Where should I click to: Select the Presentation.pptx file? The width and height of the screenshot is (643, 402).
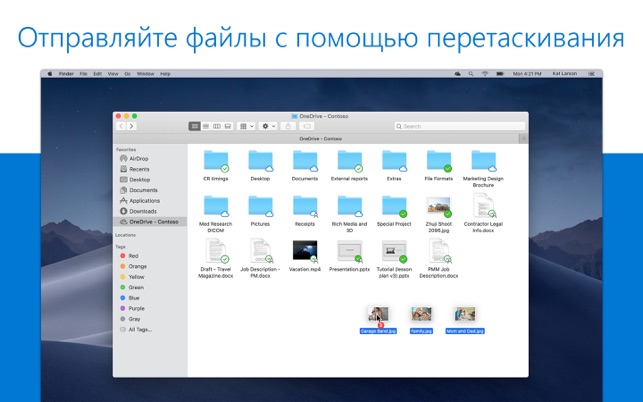click(x=349, y=251)
